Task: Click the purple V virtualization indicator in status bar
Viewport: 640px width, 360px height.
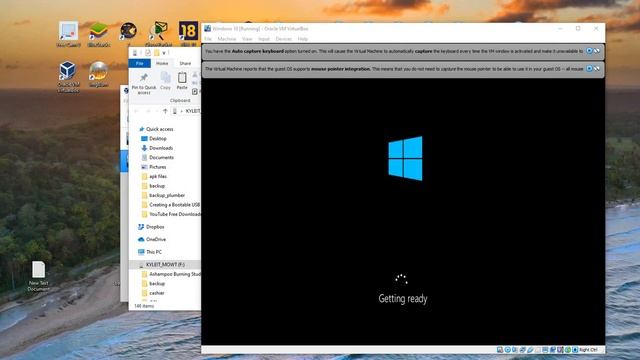Action: [x=560, y=350]
